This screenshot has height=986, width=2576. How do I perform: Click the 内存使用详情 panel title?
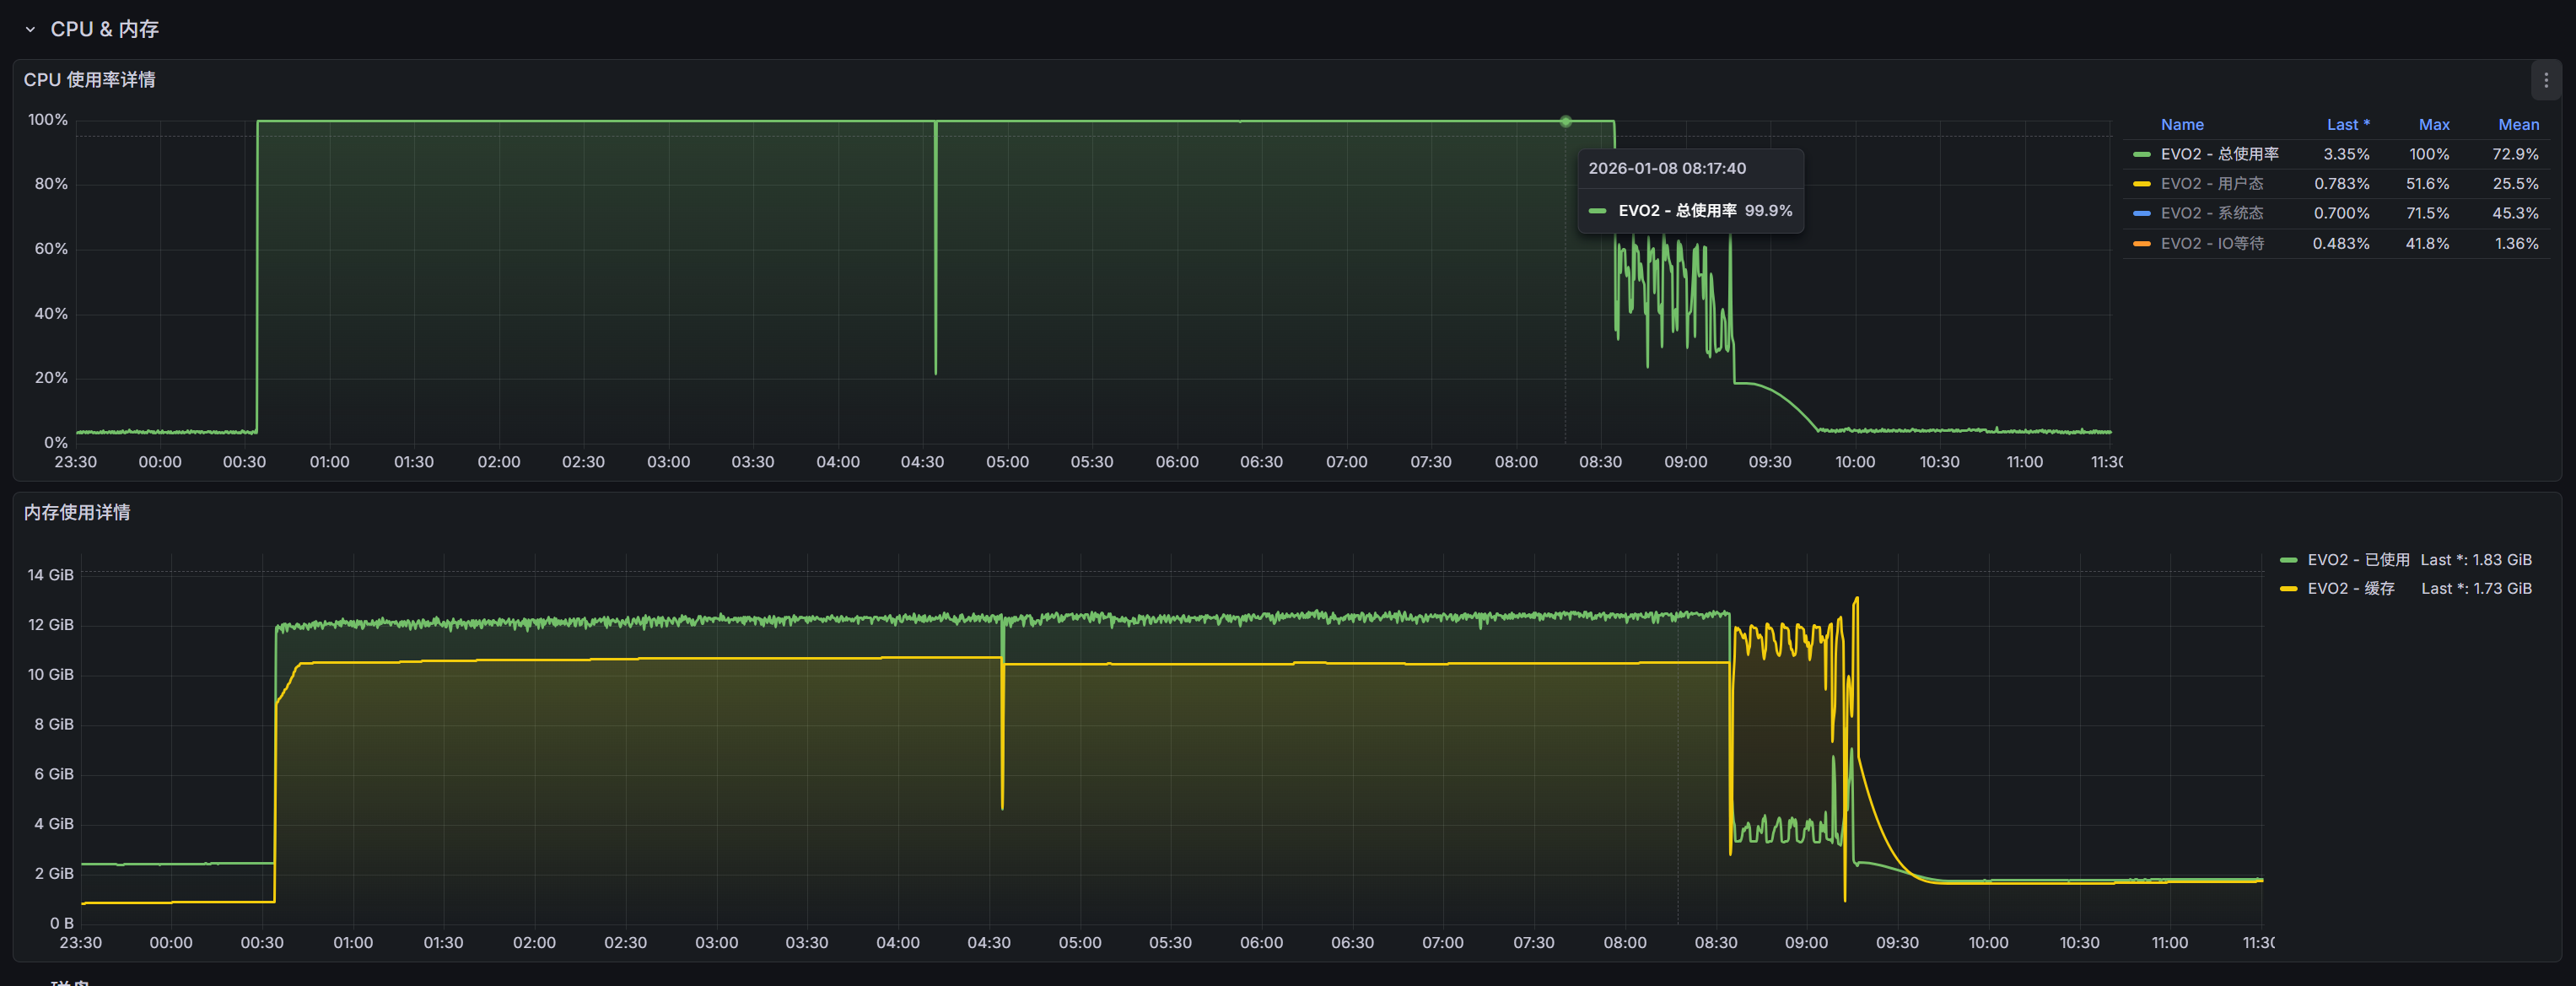tap(77, 513)
